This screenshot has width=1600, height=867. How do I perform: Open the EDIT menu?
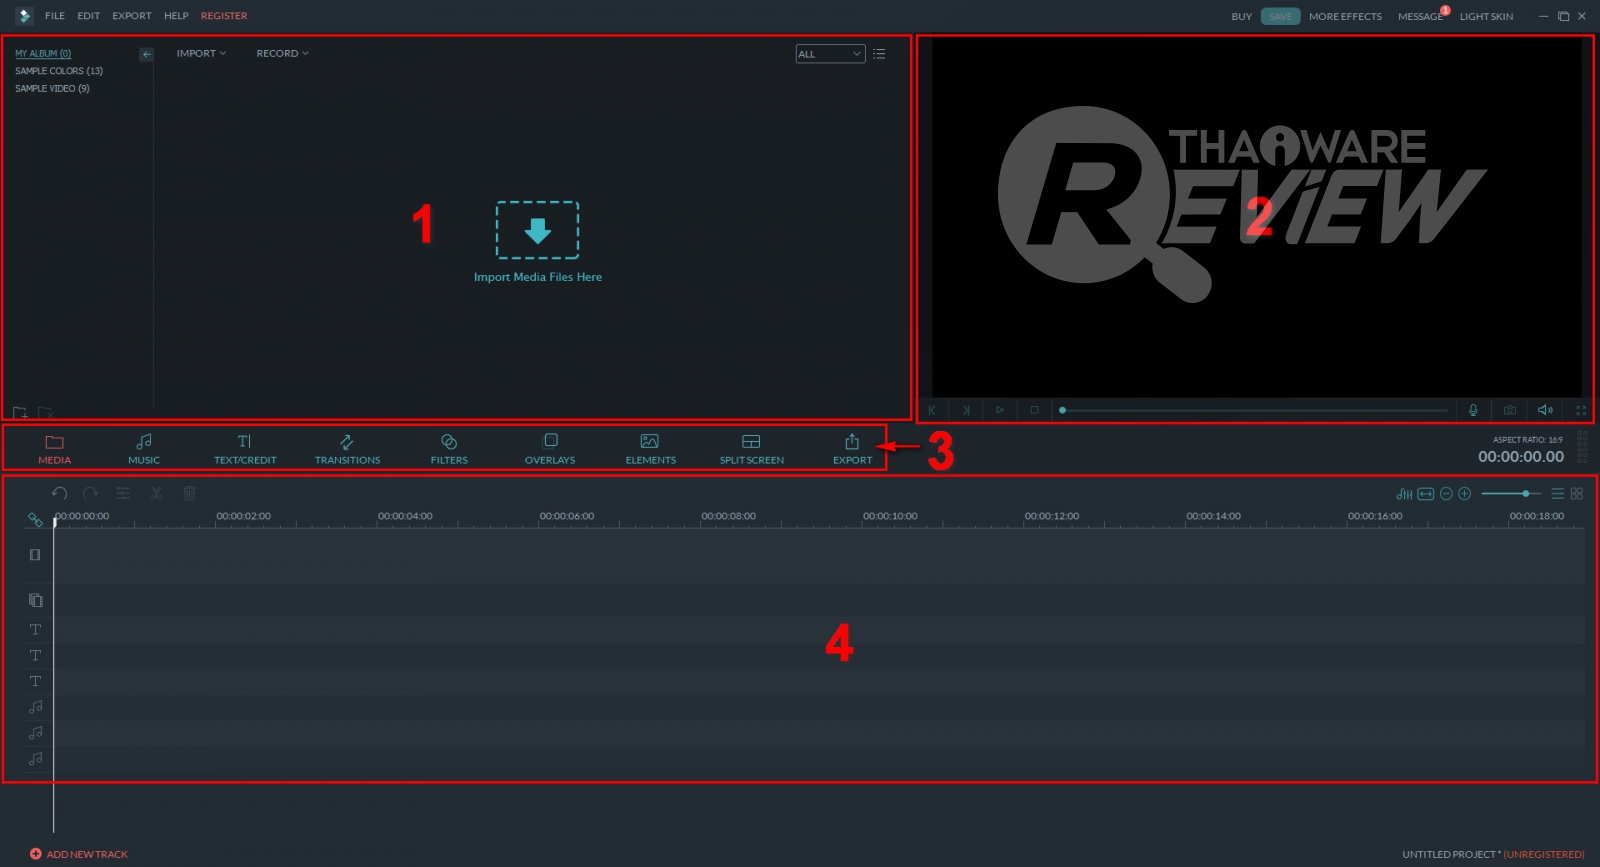(x=89, y=16)
